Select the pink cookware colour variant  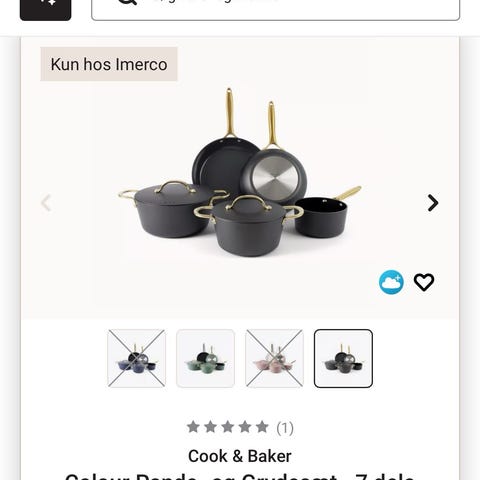(274, 358)
